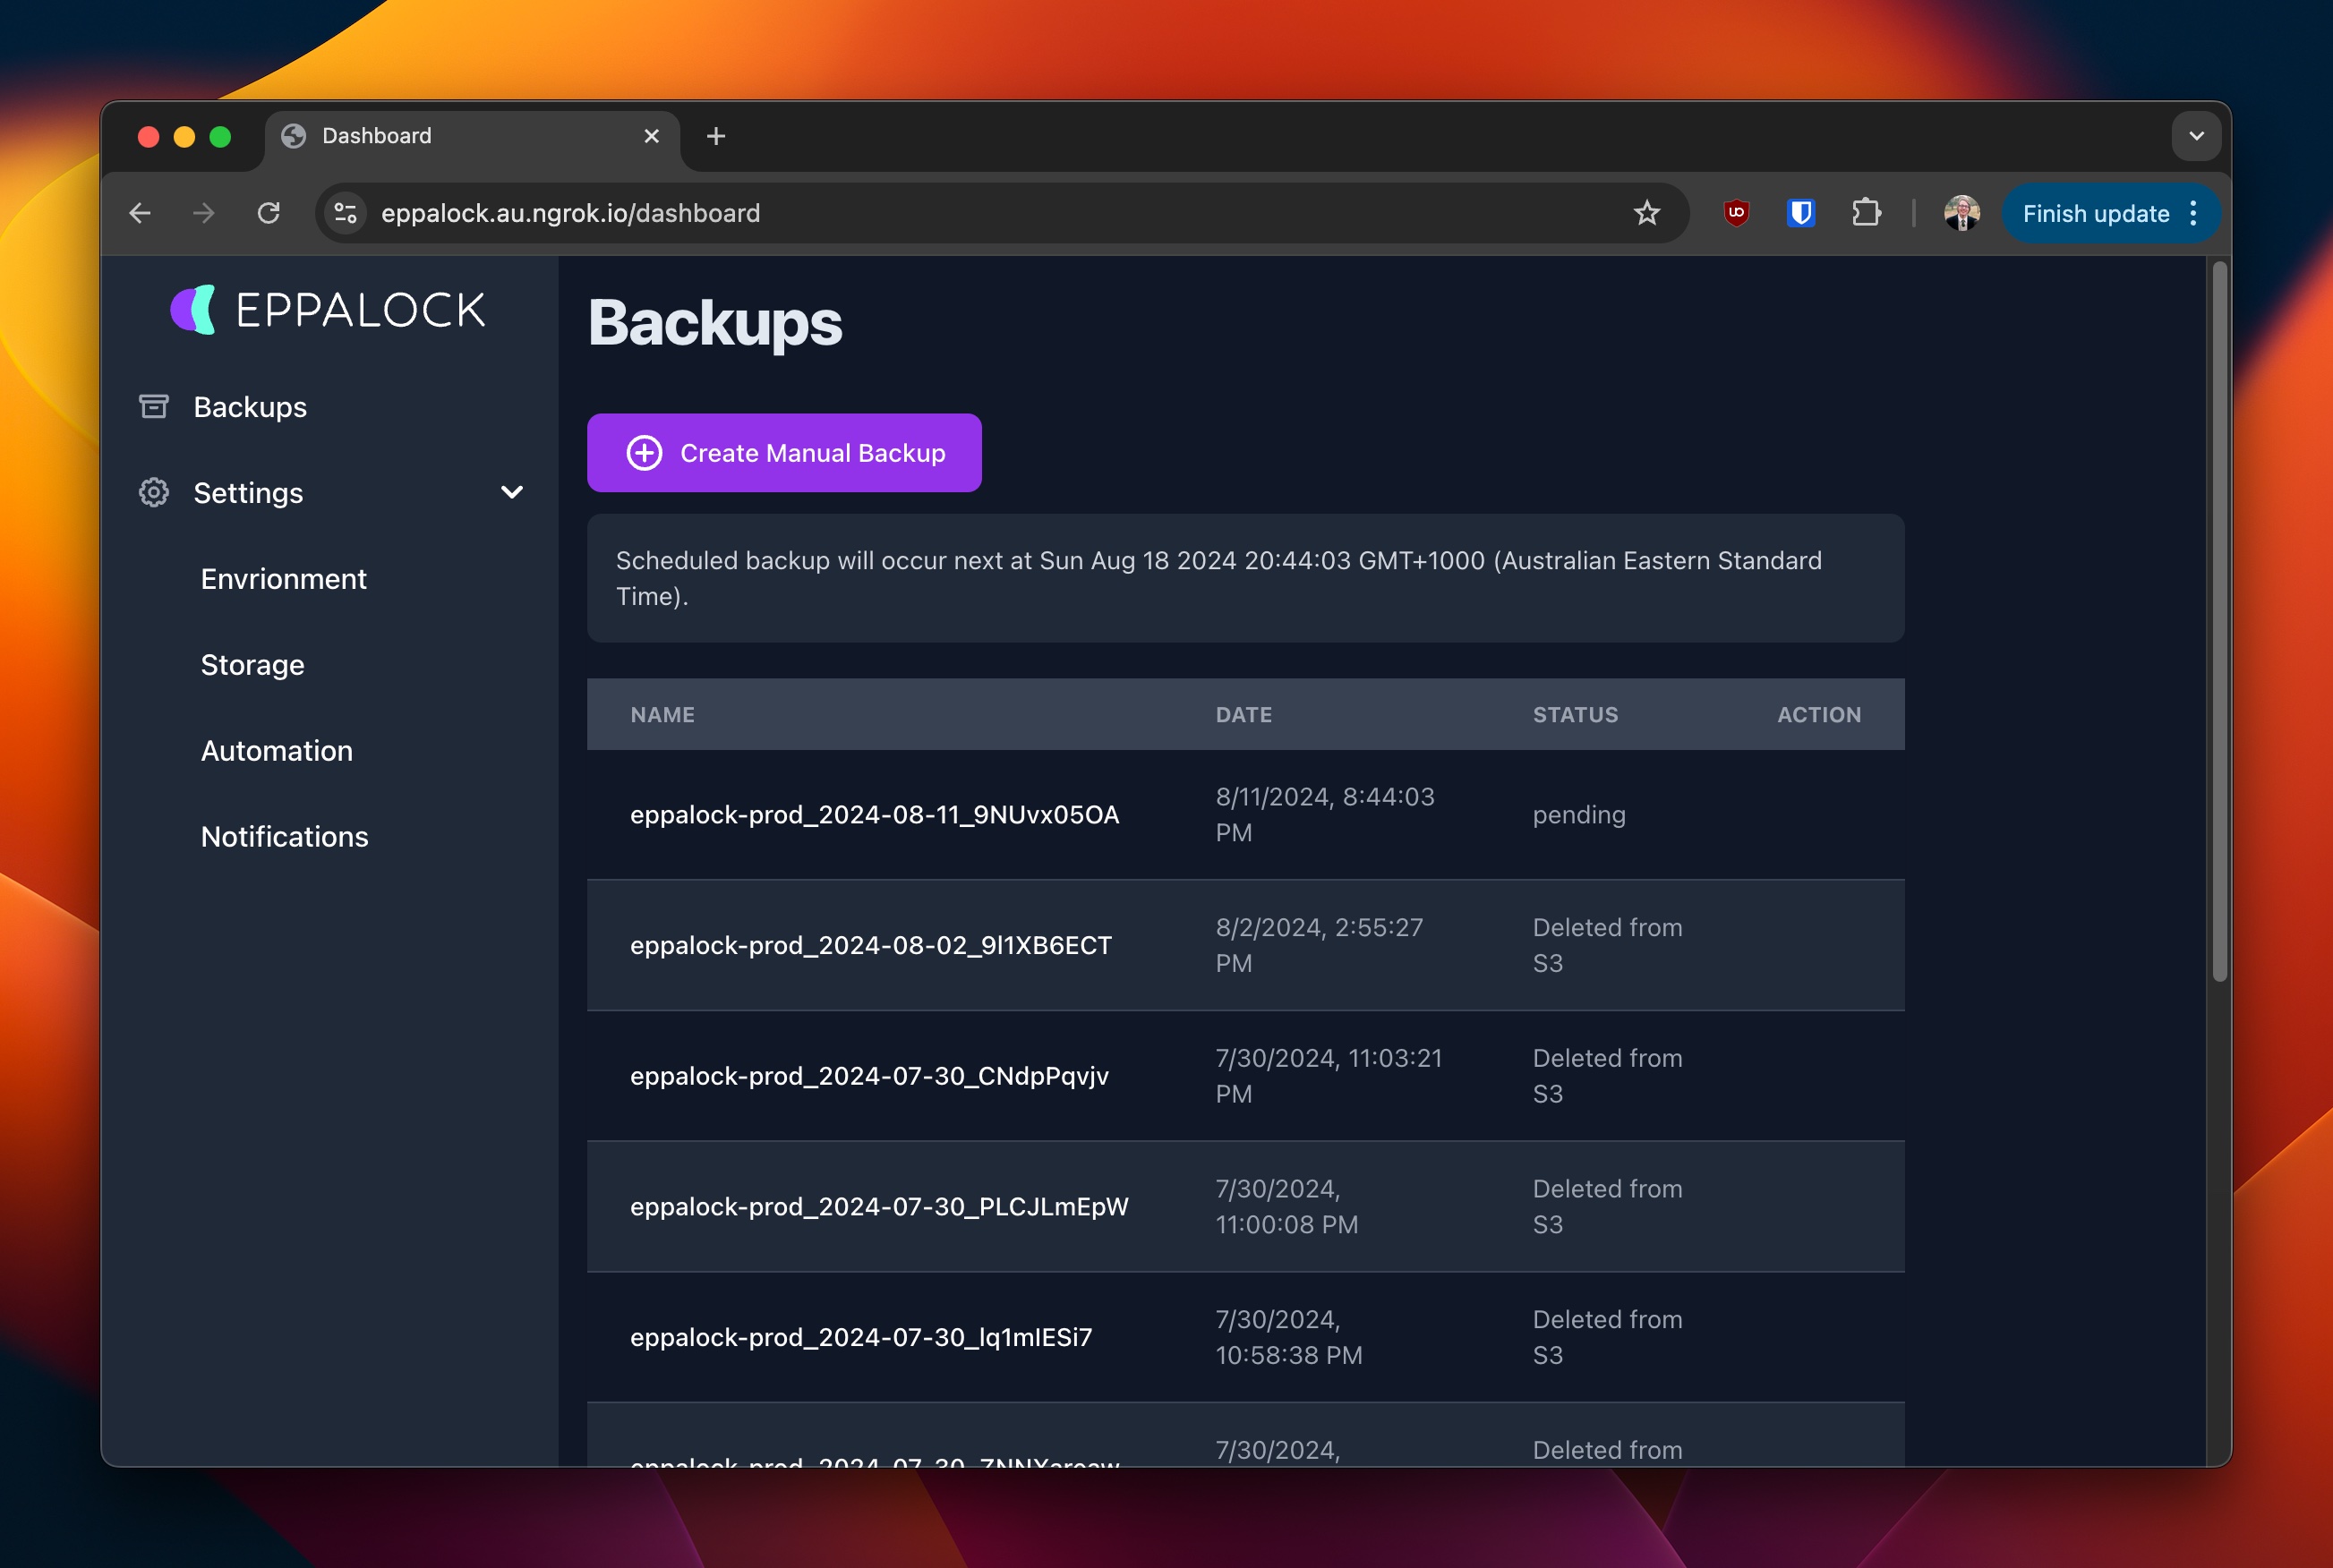Click the eppalock-prod_2024-08-11 backup row
This screenshot has height=1568, width=2333.
(x=1246, y=814)
